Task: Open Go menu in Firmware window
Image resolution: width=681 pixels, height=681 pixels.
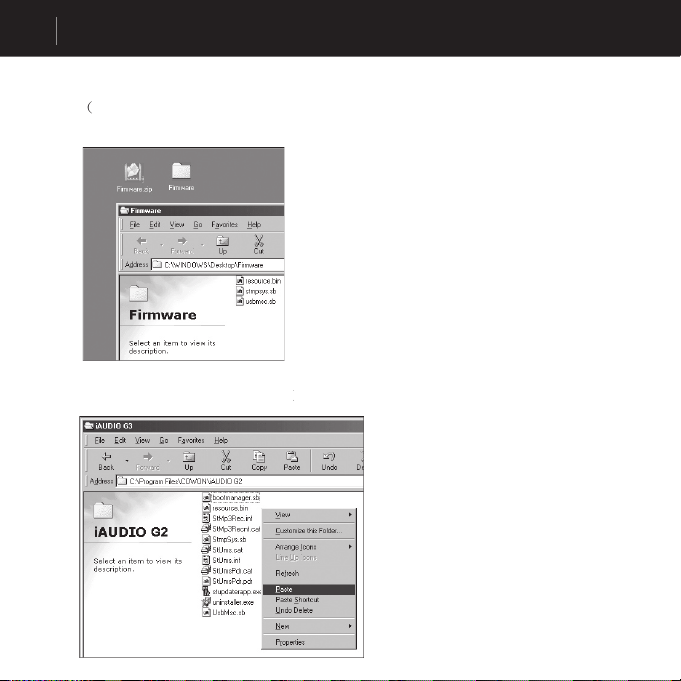Action: (x=198, y=225)
